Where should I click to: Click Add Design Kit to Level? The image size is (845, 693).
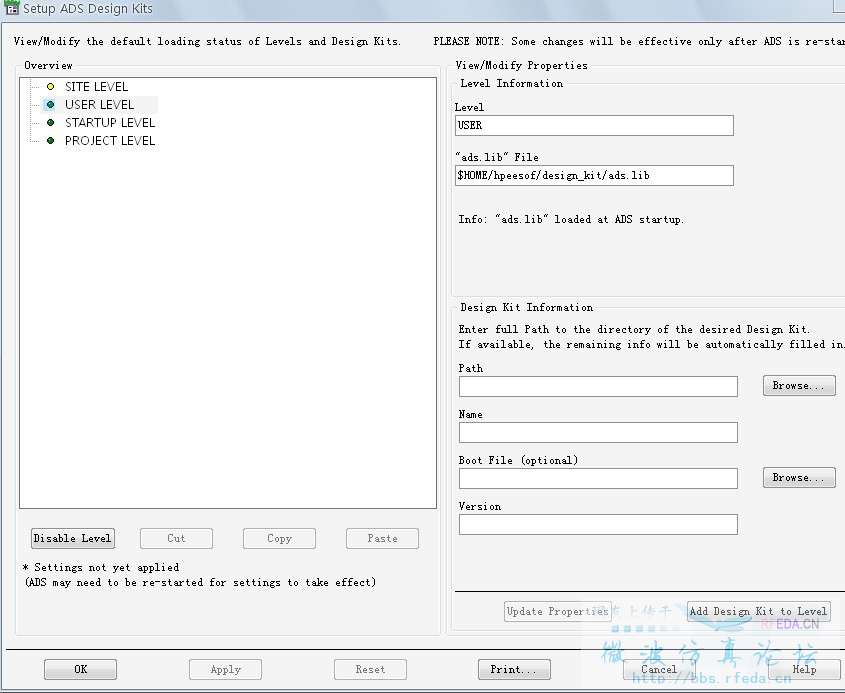758,612
